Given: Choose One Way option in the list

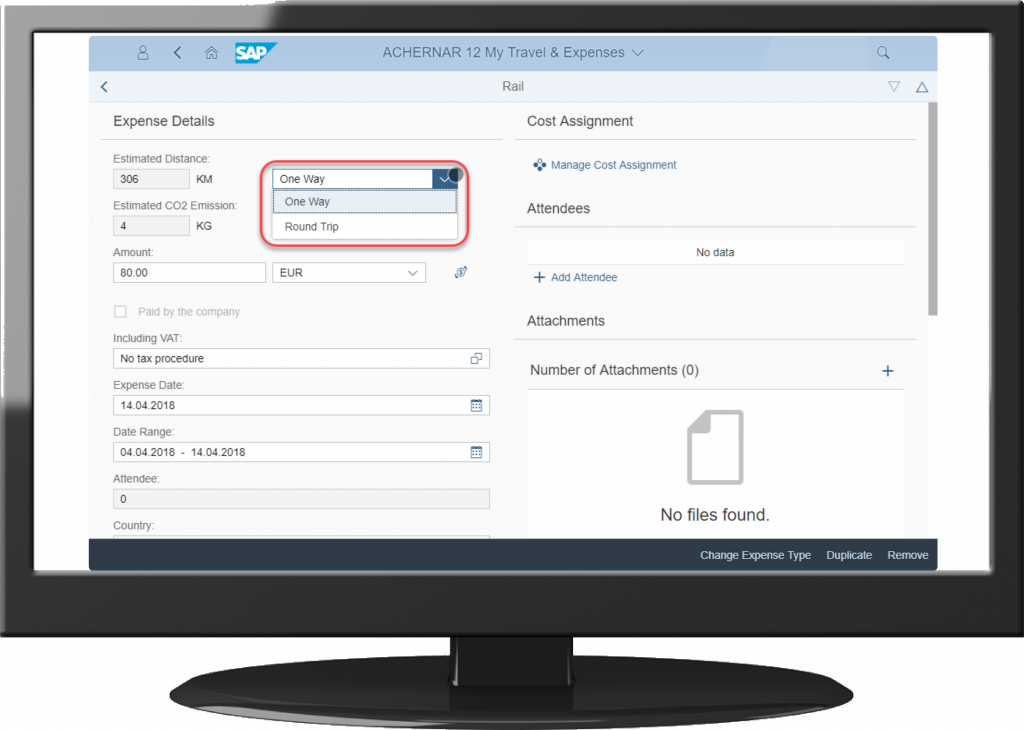Looking at the screenshot, I should (308, 202).
